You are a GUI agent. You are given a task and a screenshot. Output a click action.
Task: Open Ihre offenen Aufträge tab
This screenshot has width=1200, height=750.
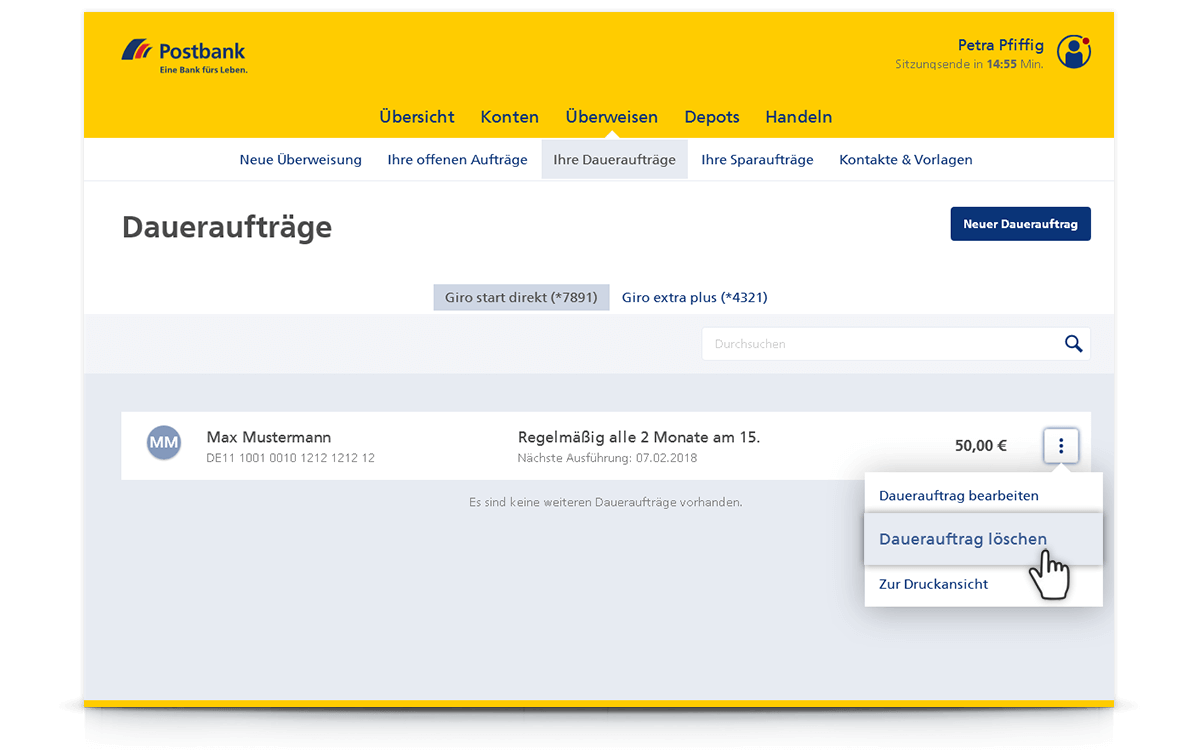pos(457,160)
